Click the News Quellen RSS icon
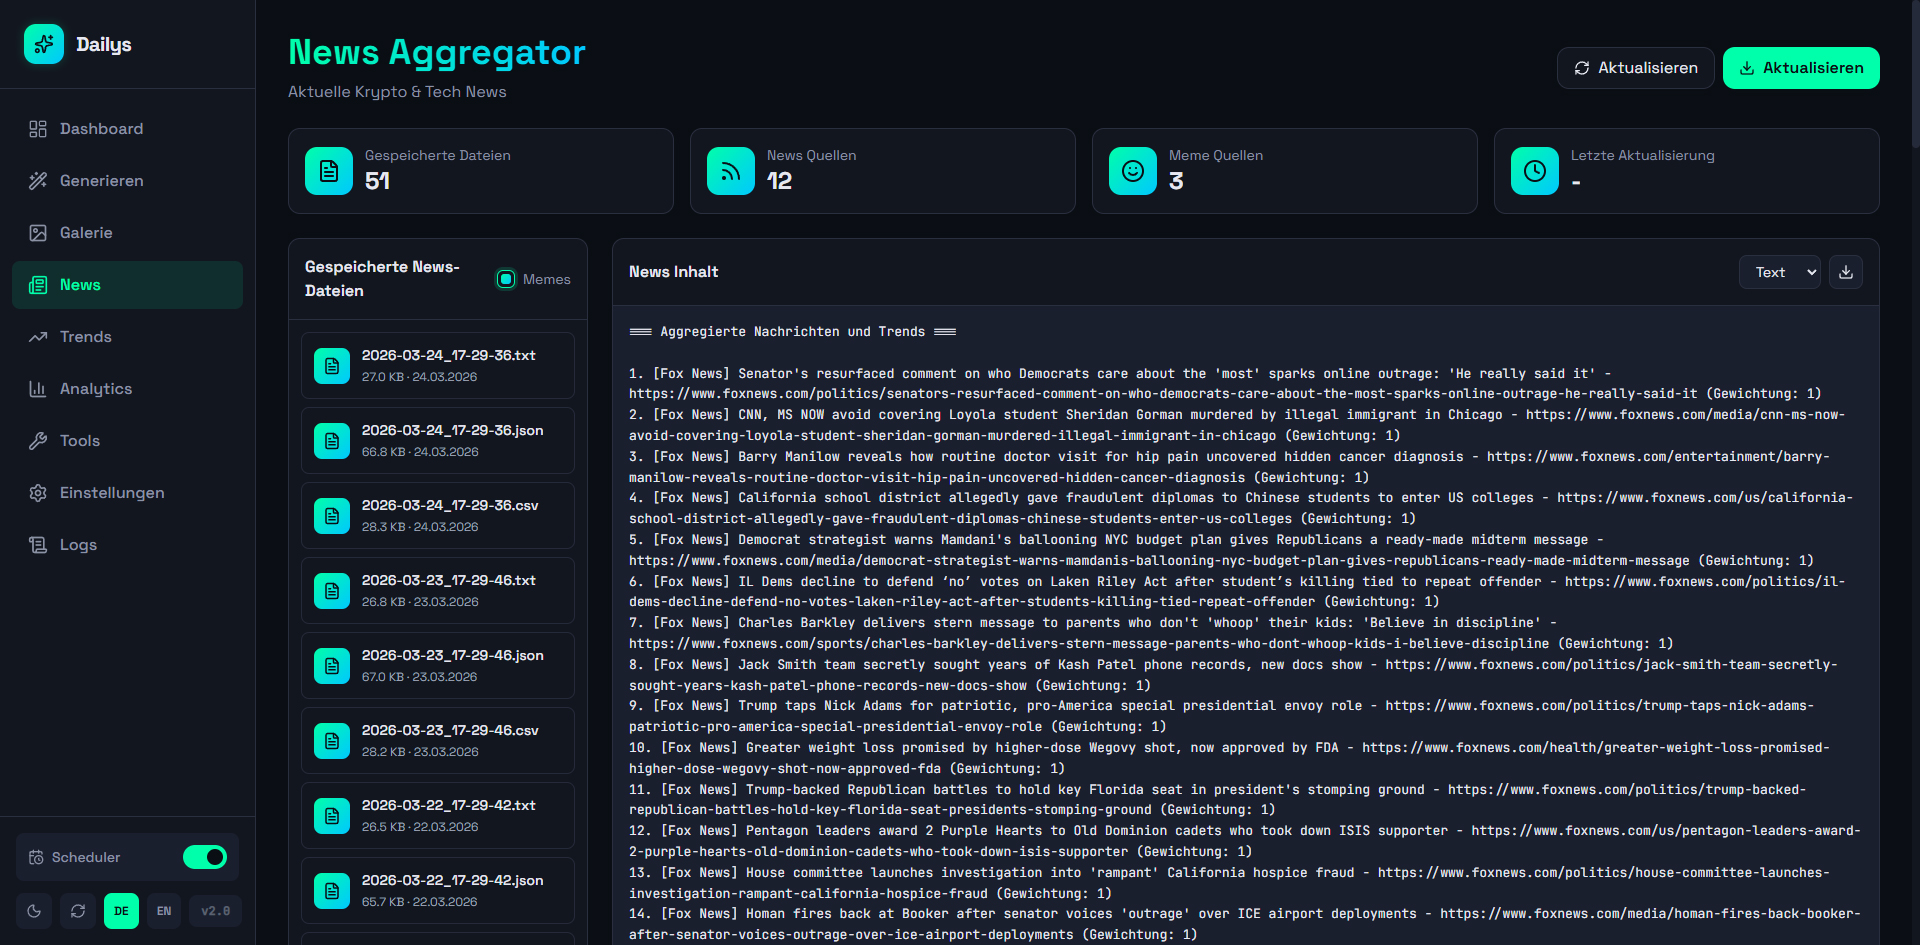 click(731, 171)
